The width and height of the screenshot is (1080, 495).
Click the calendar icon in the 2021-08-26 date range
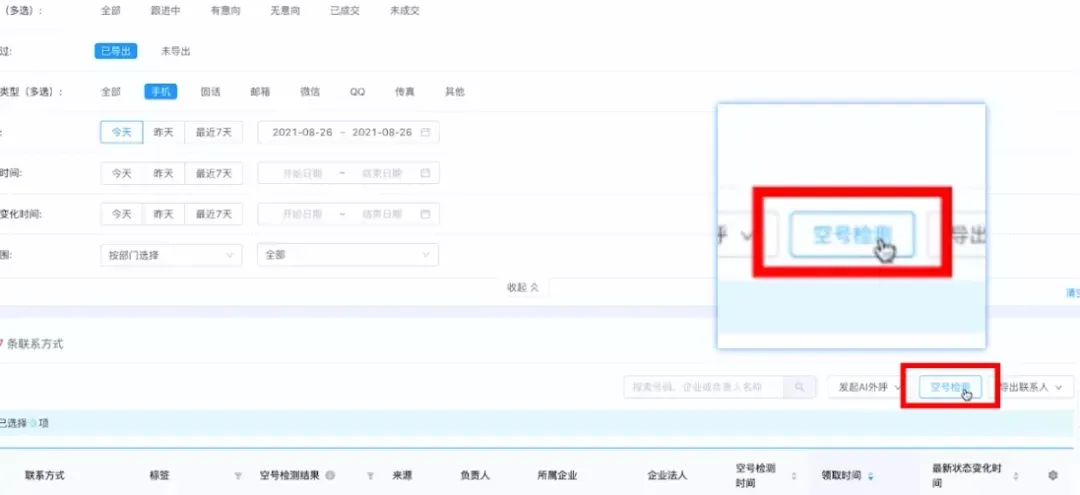426,132
